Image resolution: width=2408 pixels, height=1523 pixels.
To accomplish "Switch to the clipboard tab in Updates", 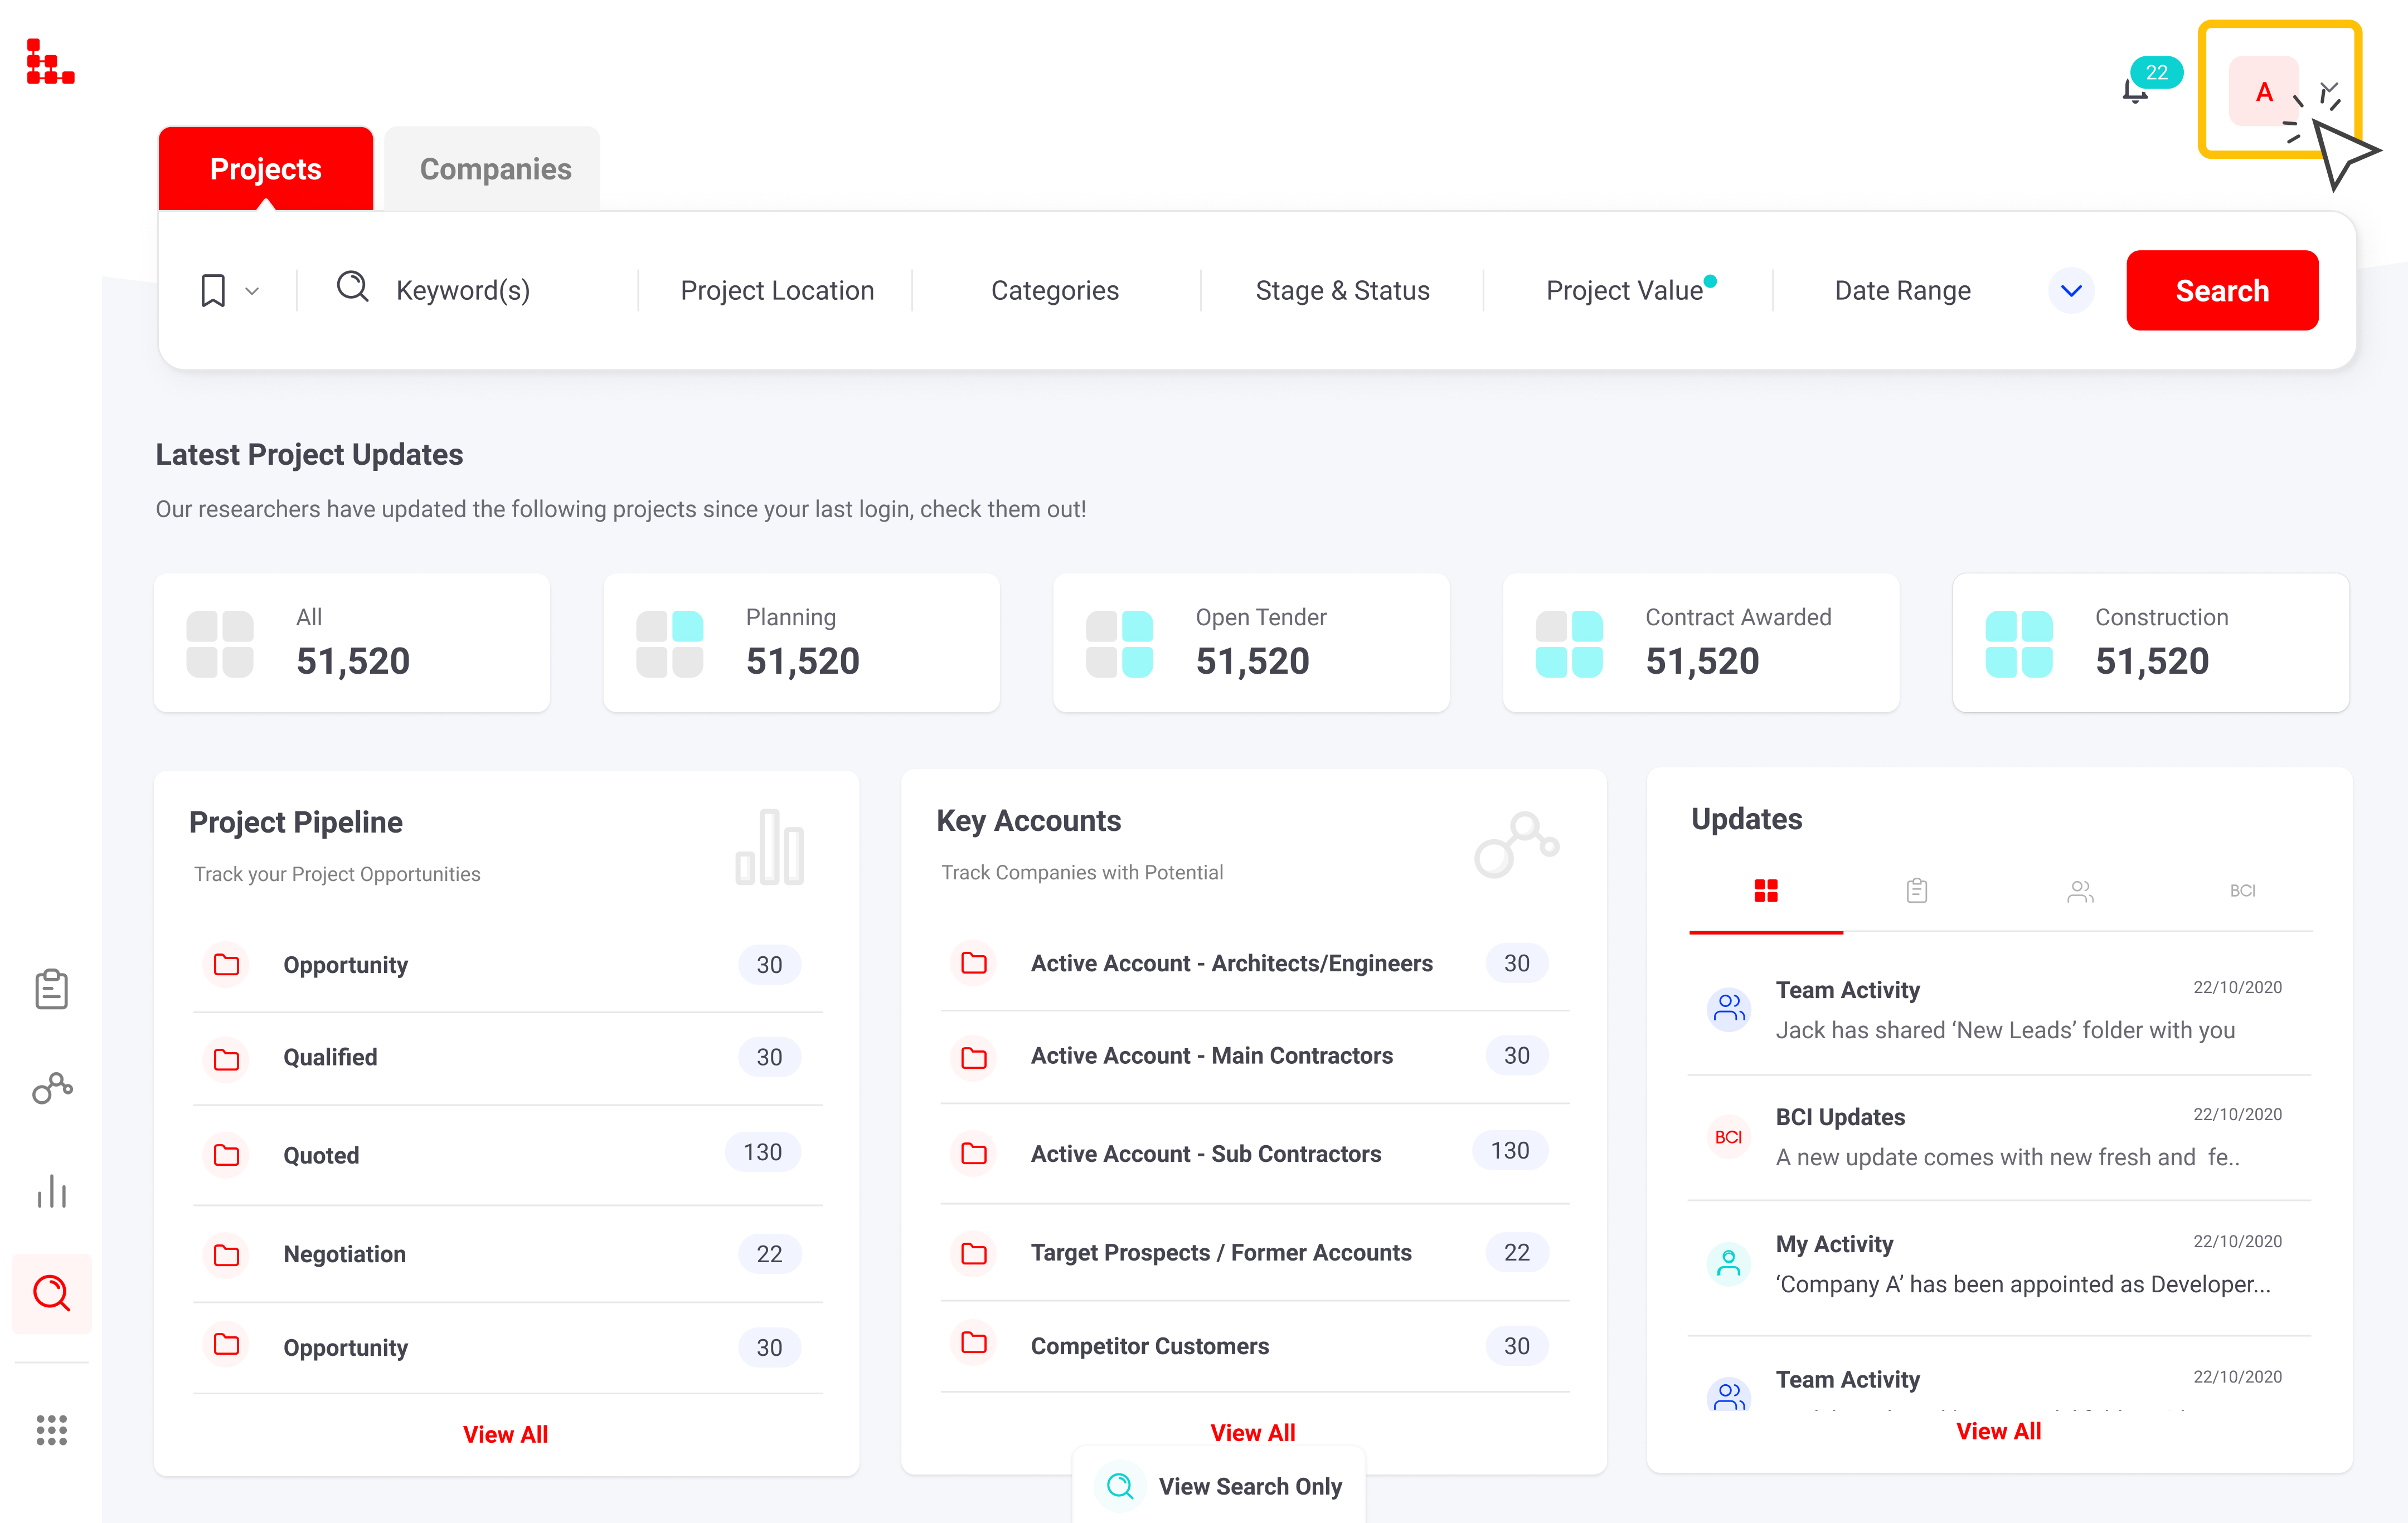I will click(x=1916, y=890).
